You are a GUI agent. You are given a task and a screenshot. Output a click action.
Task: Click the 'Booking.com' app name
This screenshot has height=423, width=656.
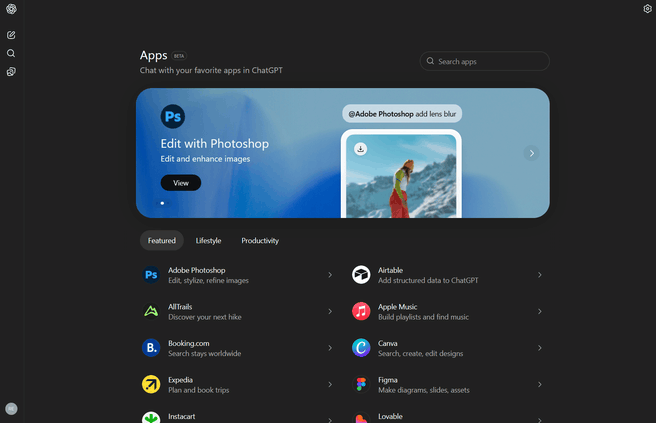189,343
